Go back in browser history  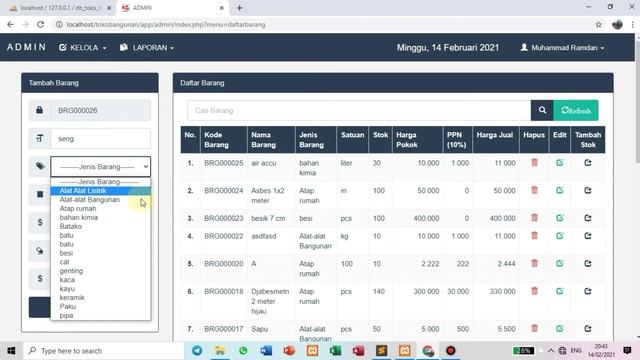tap(10, 24)
